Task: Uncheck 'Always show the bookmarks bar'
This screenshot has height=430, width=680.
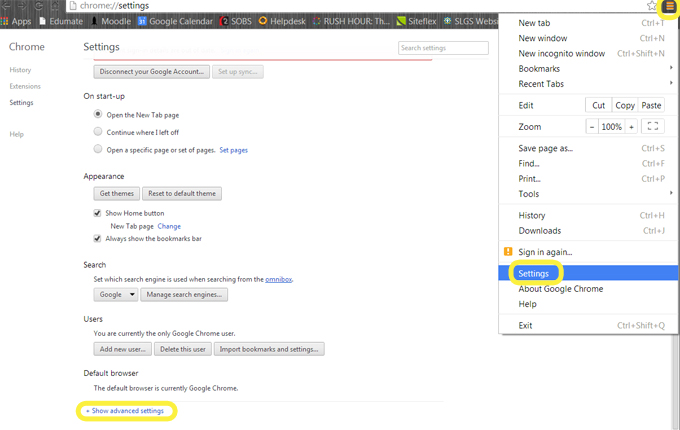Action: [x=98, y=239]
